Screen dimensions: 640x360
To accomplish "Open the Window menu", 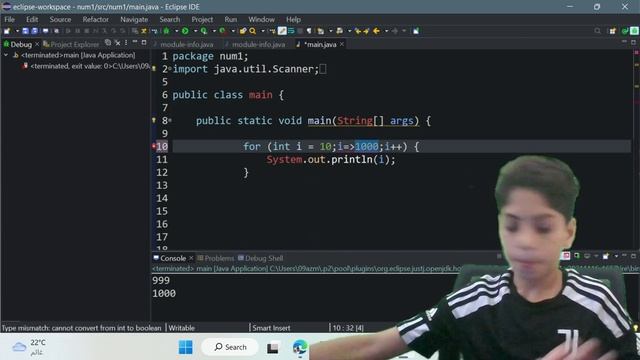I will pos(261,19).
